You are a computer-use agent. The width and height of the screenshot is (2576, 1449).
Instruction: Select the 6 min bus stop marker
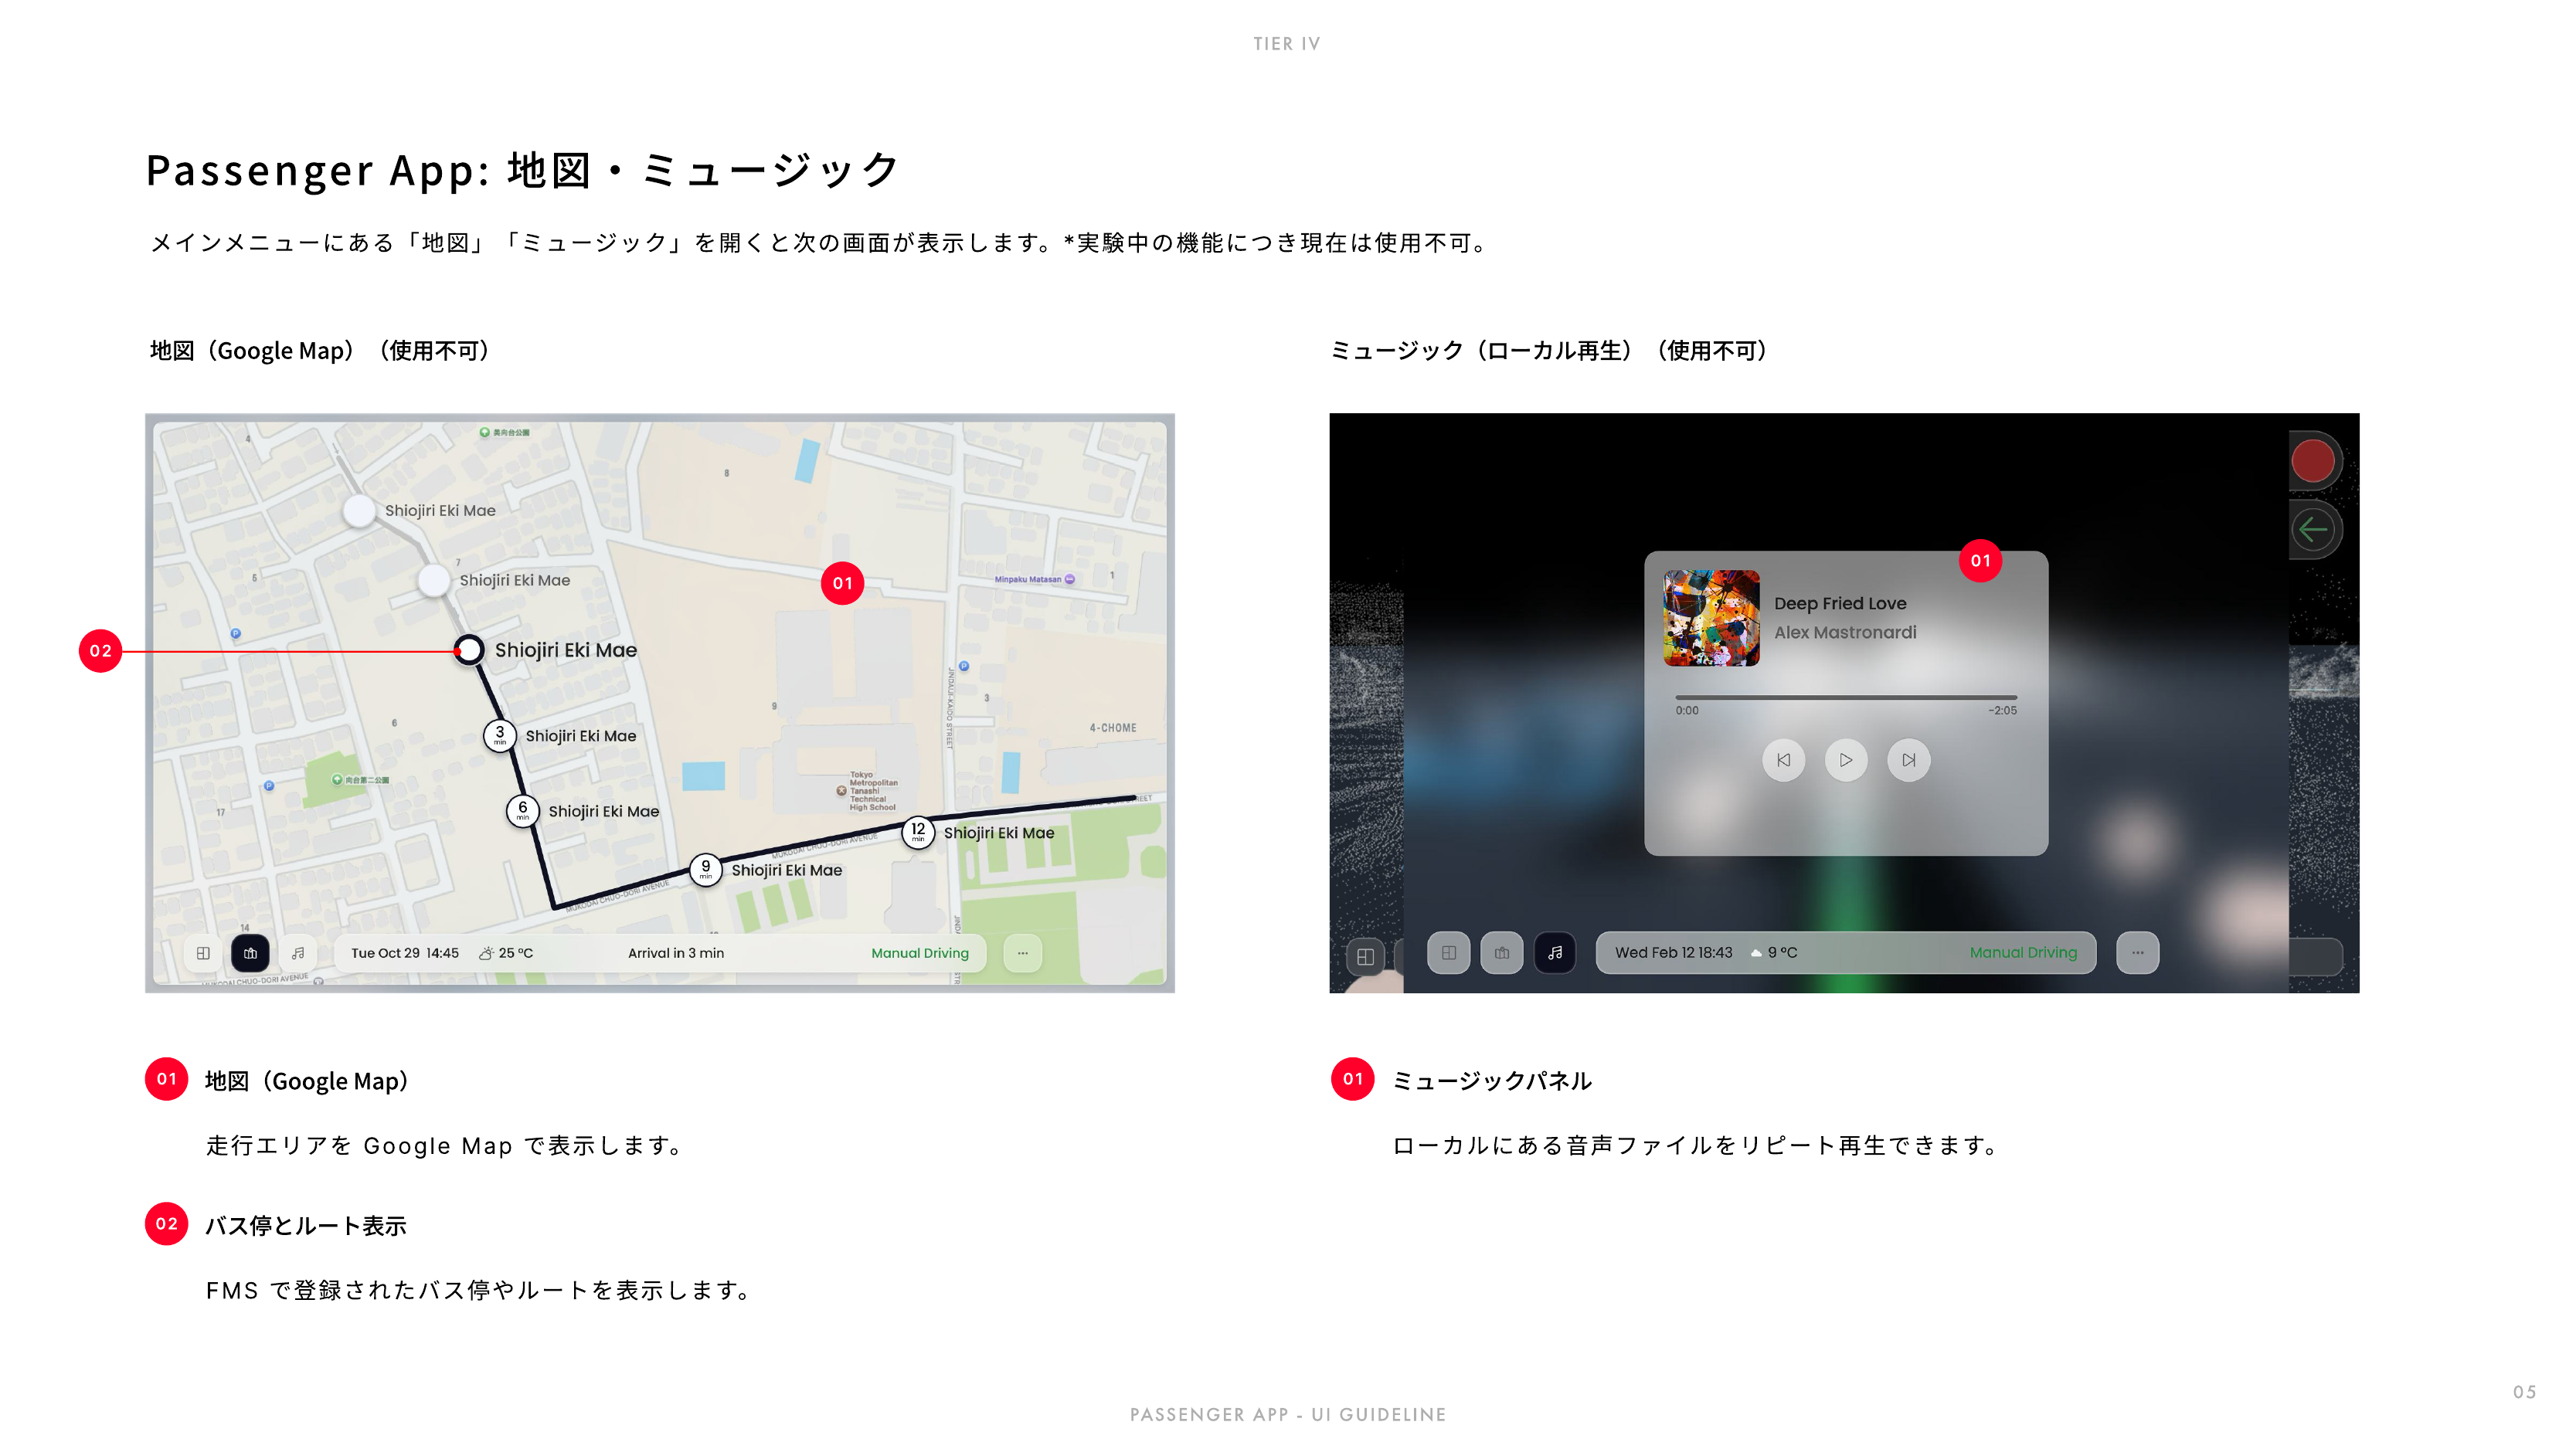(522, 811)
